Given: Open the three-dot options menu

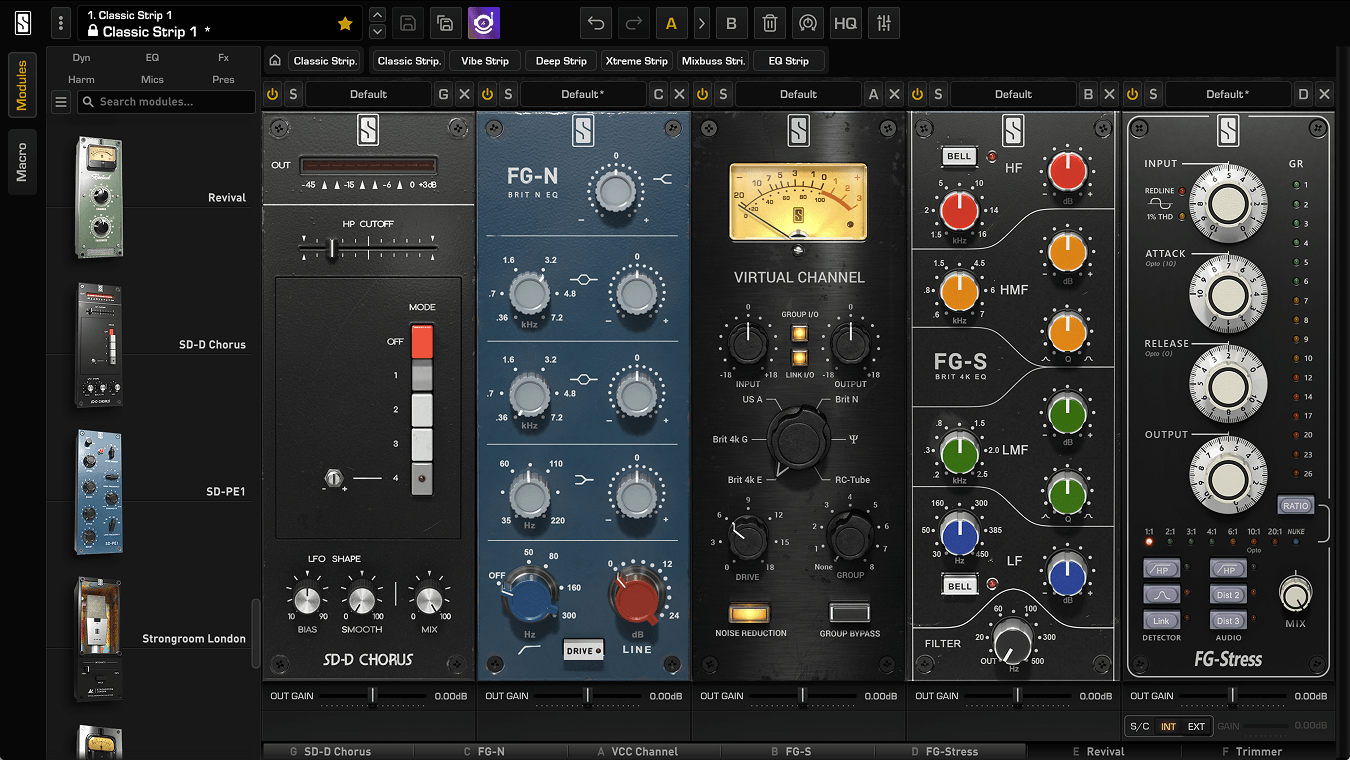Looking at the screenshot, I should click(61, 23).
